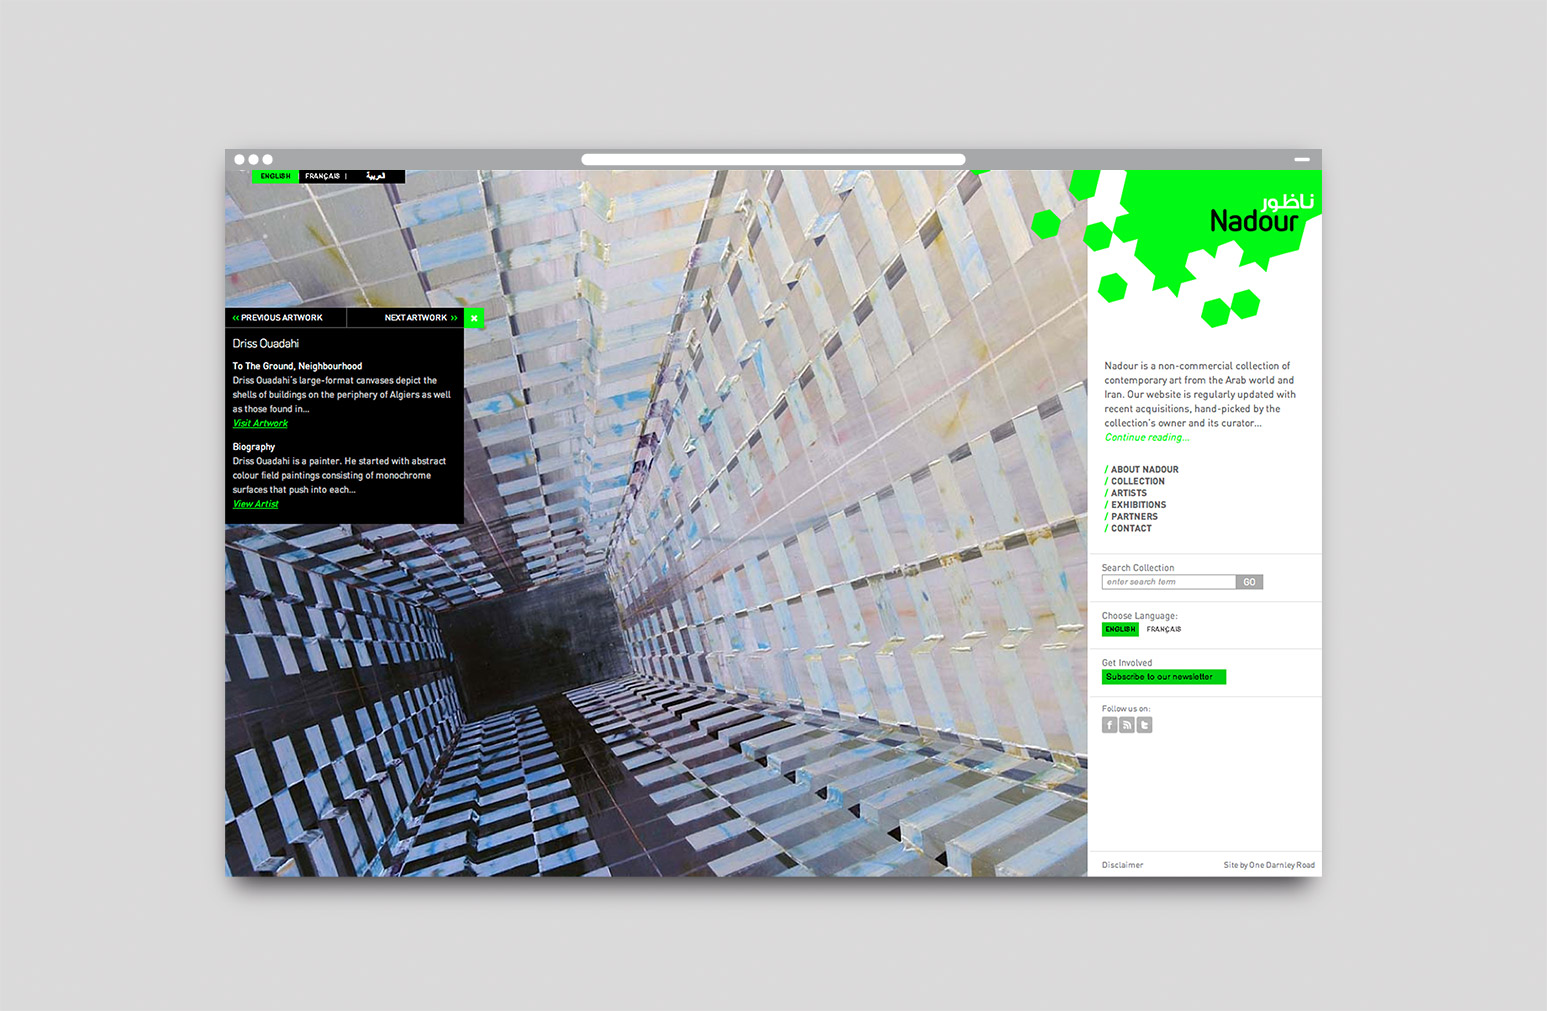
Task: Follow the Visit Artwork link
Action: (x=260, y=424)
